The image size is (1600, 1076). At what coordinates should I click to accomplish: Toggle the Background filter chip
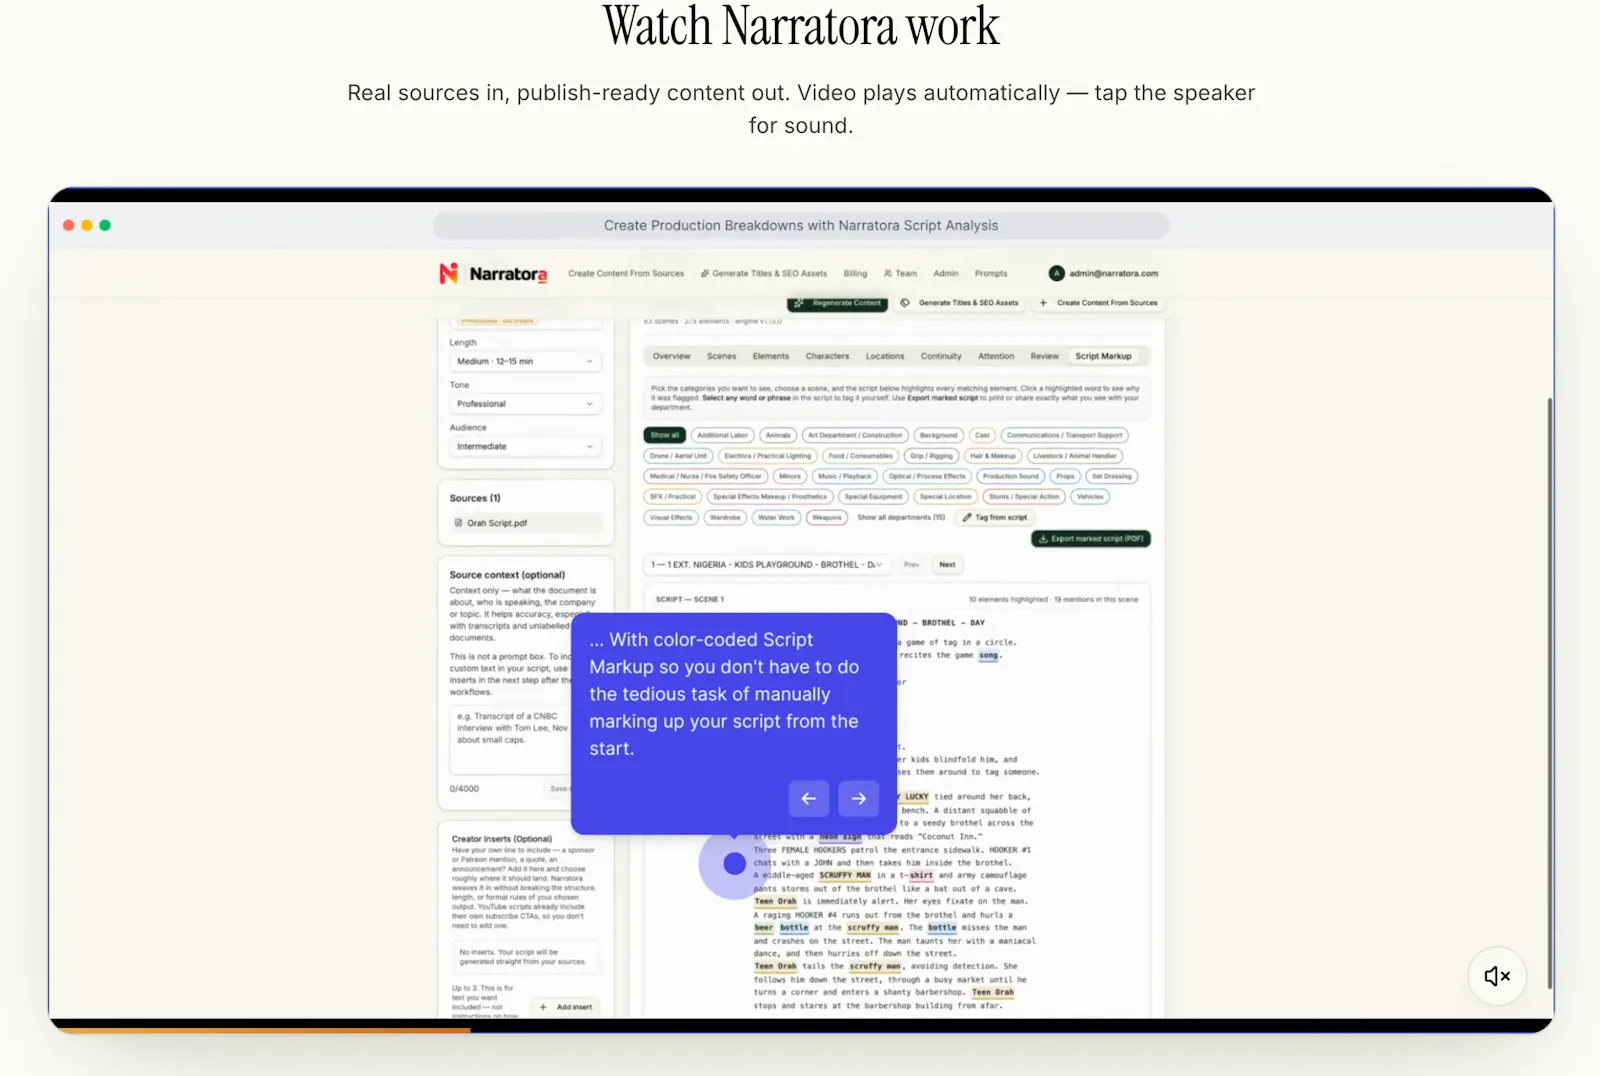tap(938, 435)
